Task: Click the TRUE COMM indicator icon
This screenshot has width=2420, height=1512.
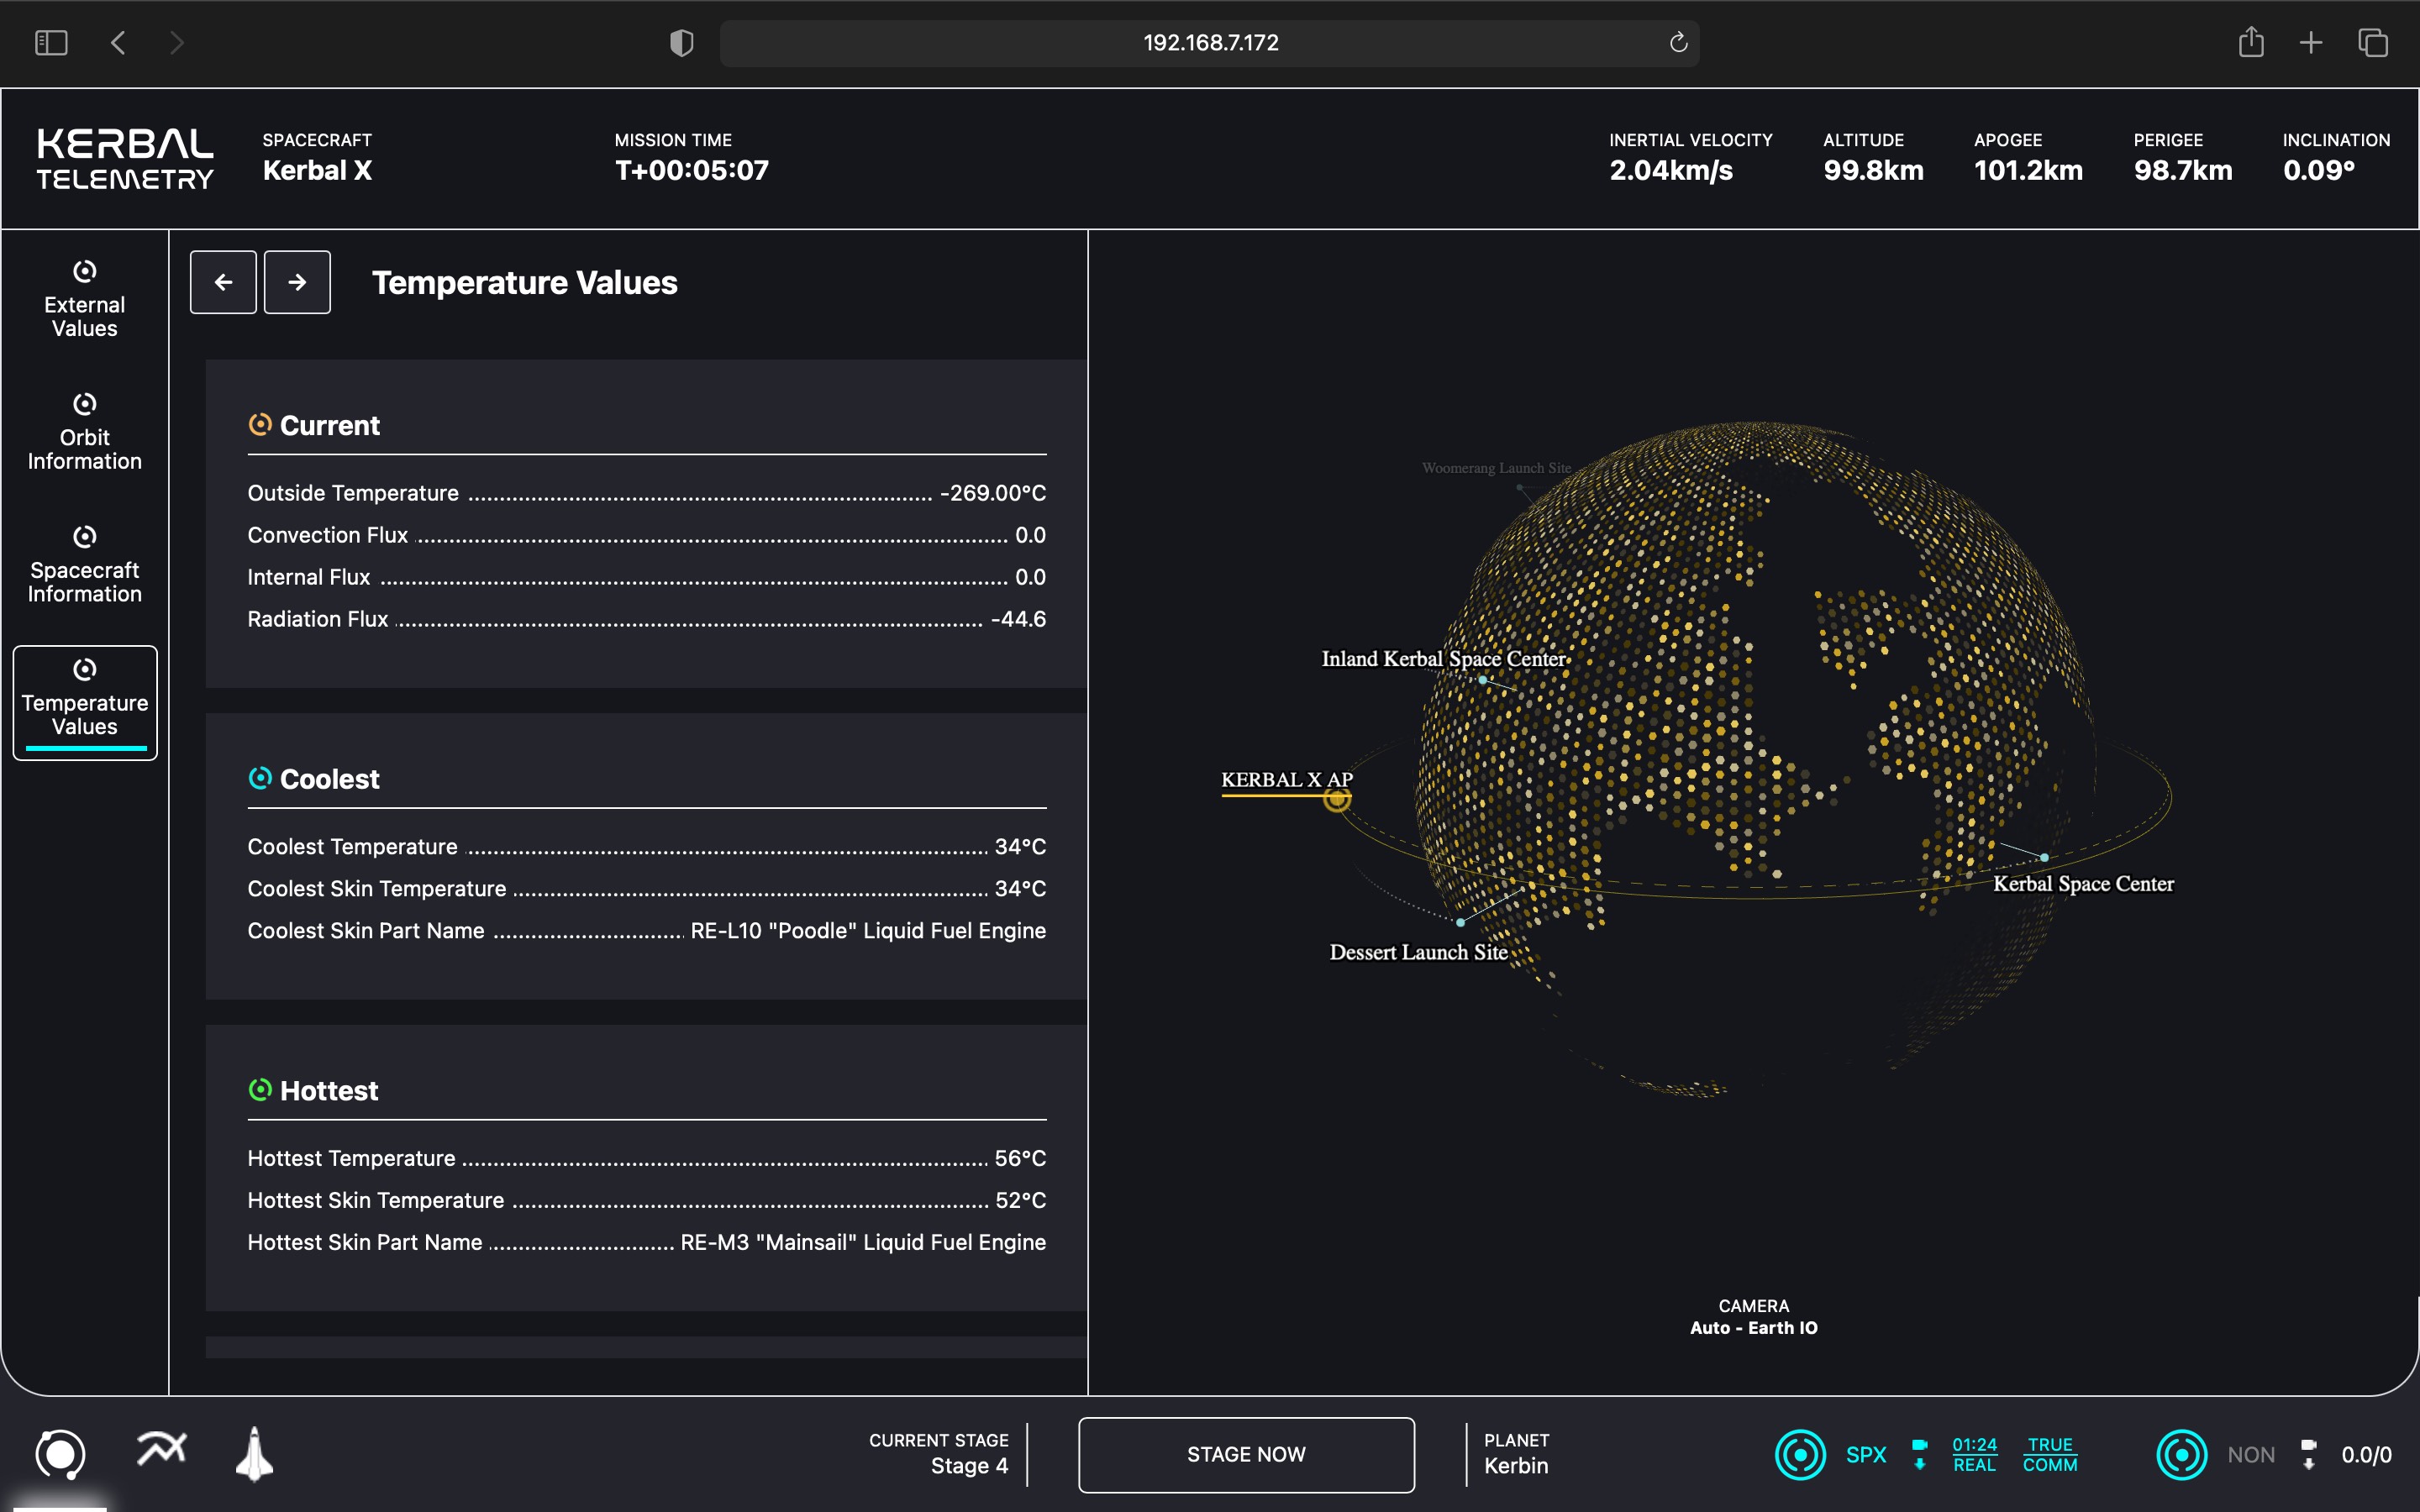Action: [x=2050, y=1452]
